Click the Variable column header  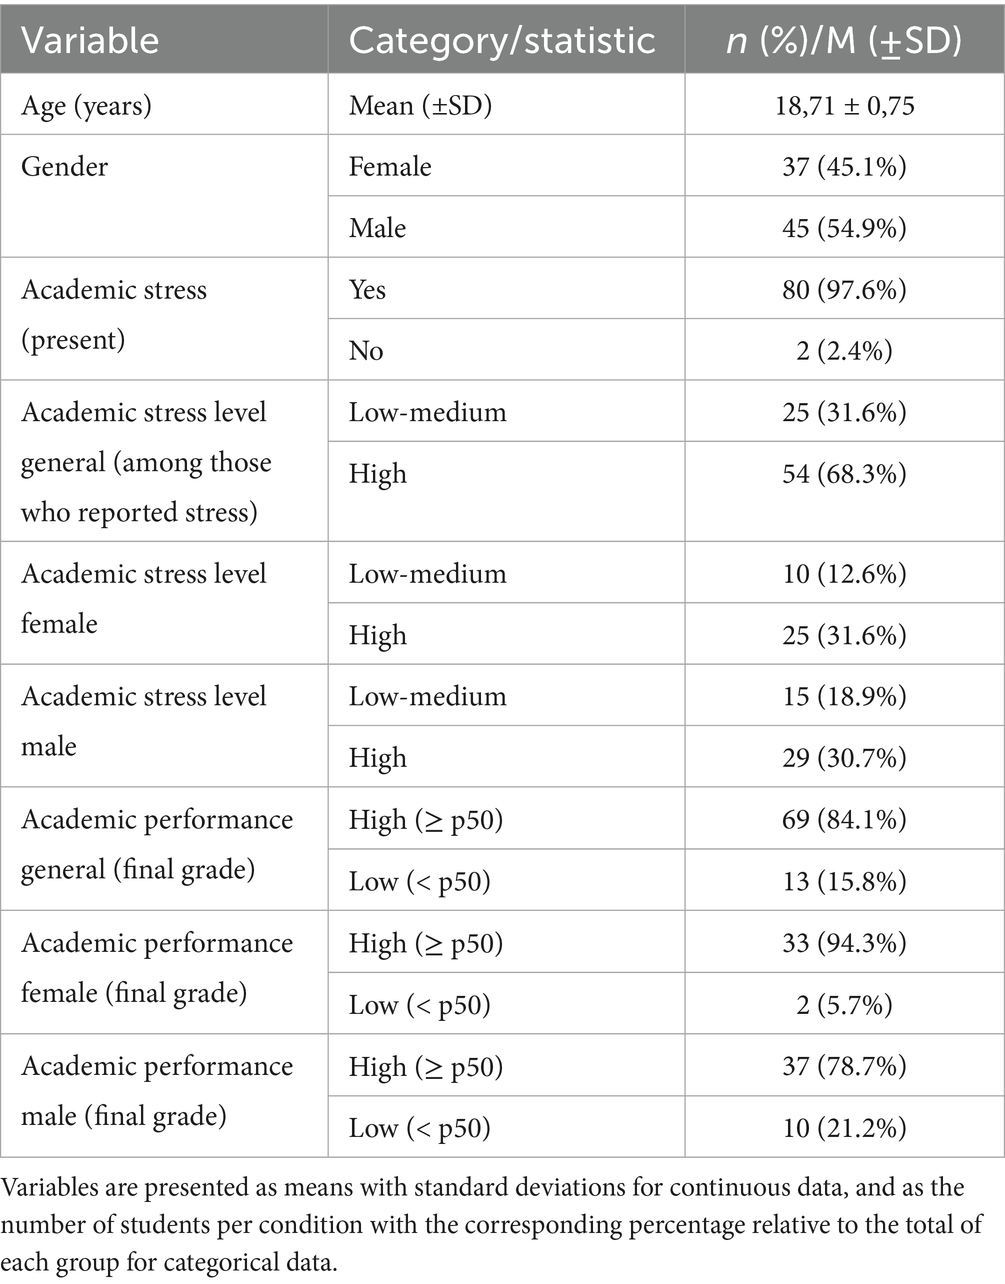(x=90, y=40)
